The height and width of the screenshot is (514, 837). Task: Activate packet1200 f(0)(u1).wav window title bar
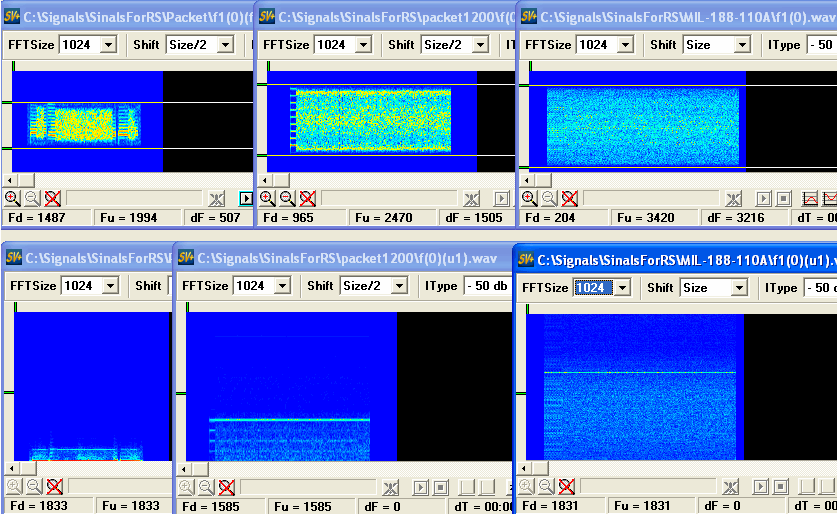tap(340, 258)
